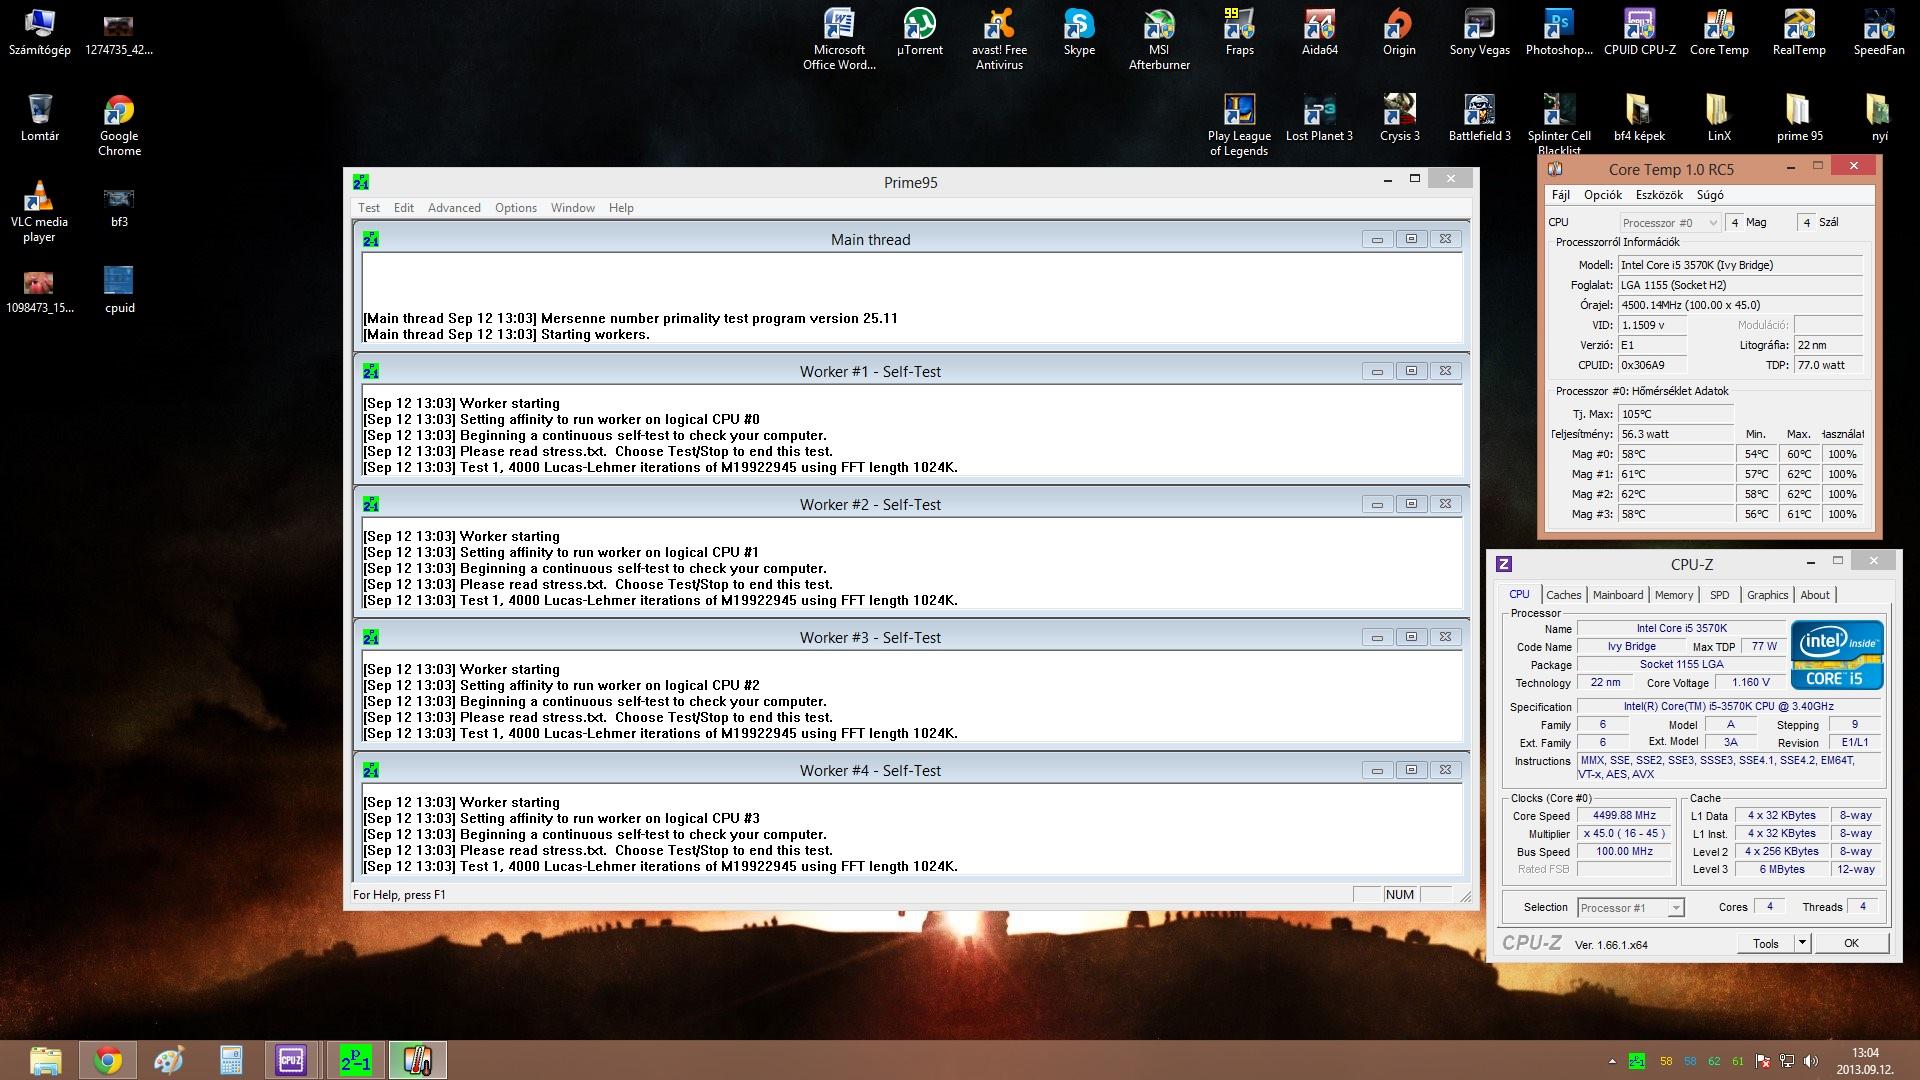Switch to the Caches tab in CPU-Z
The width and height of the screenshot is (1920, 1080).
1563,595
